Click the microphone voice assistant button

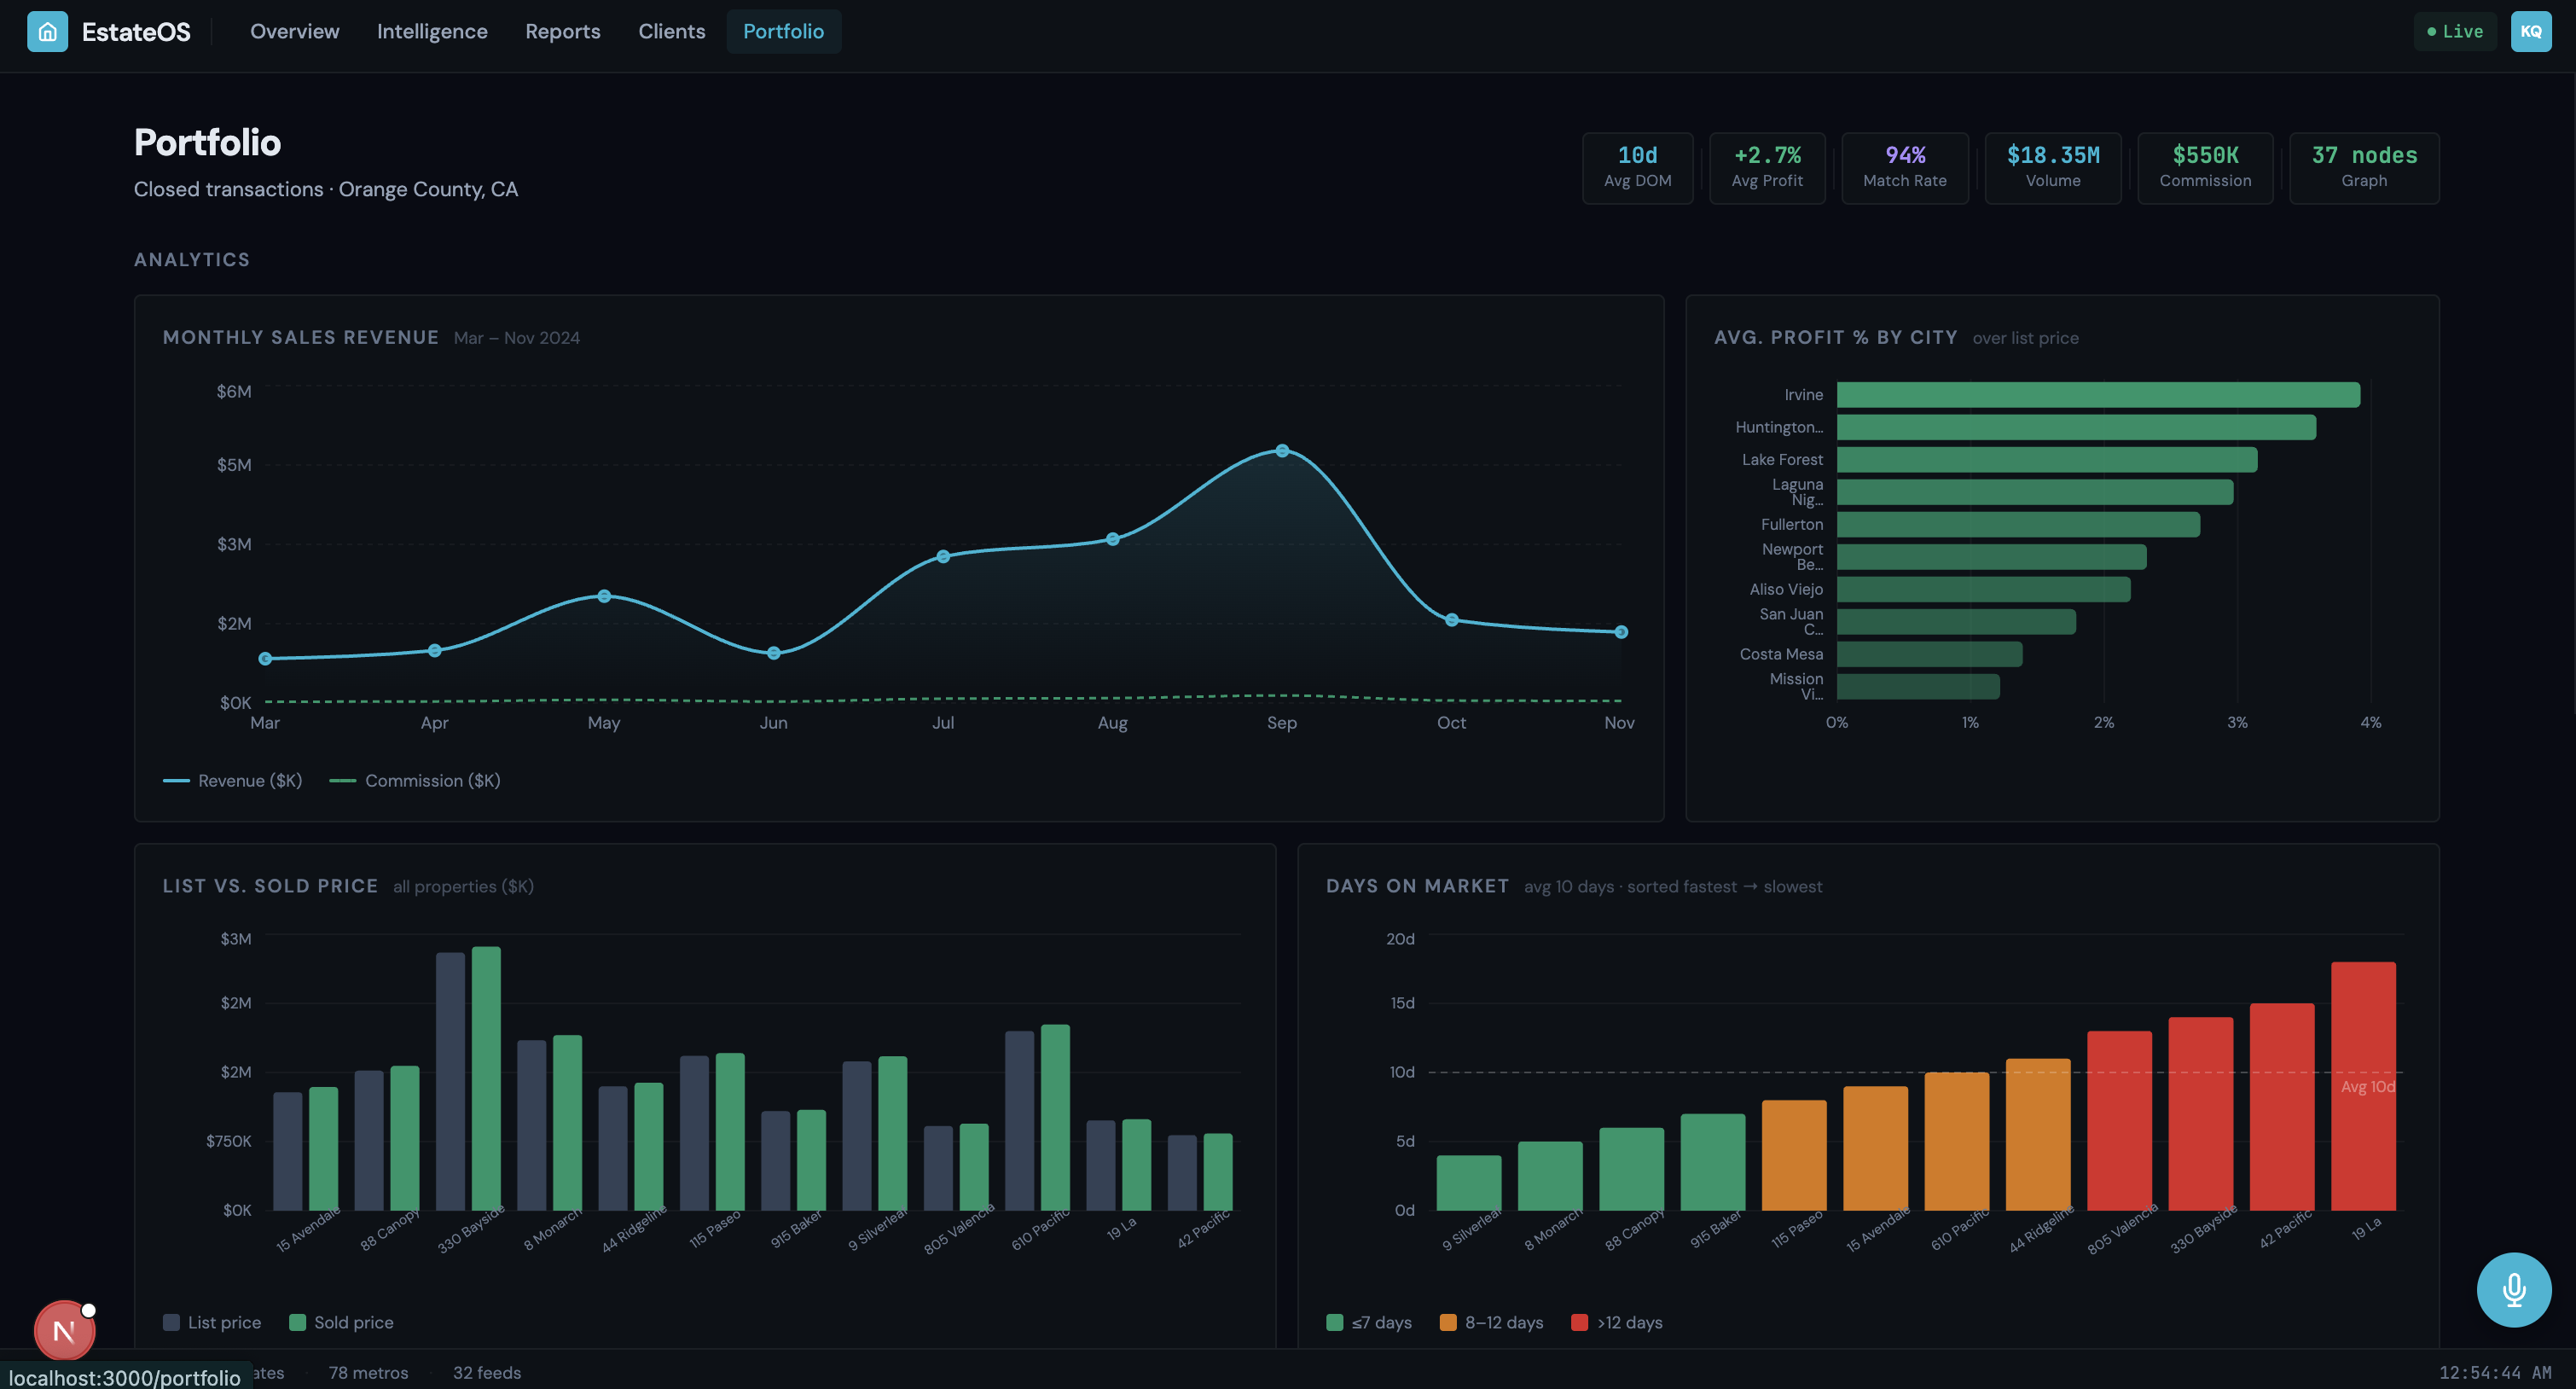[x=2513, y=1289]
